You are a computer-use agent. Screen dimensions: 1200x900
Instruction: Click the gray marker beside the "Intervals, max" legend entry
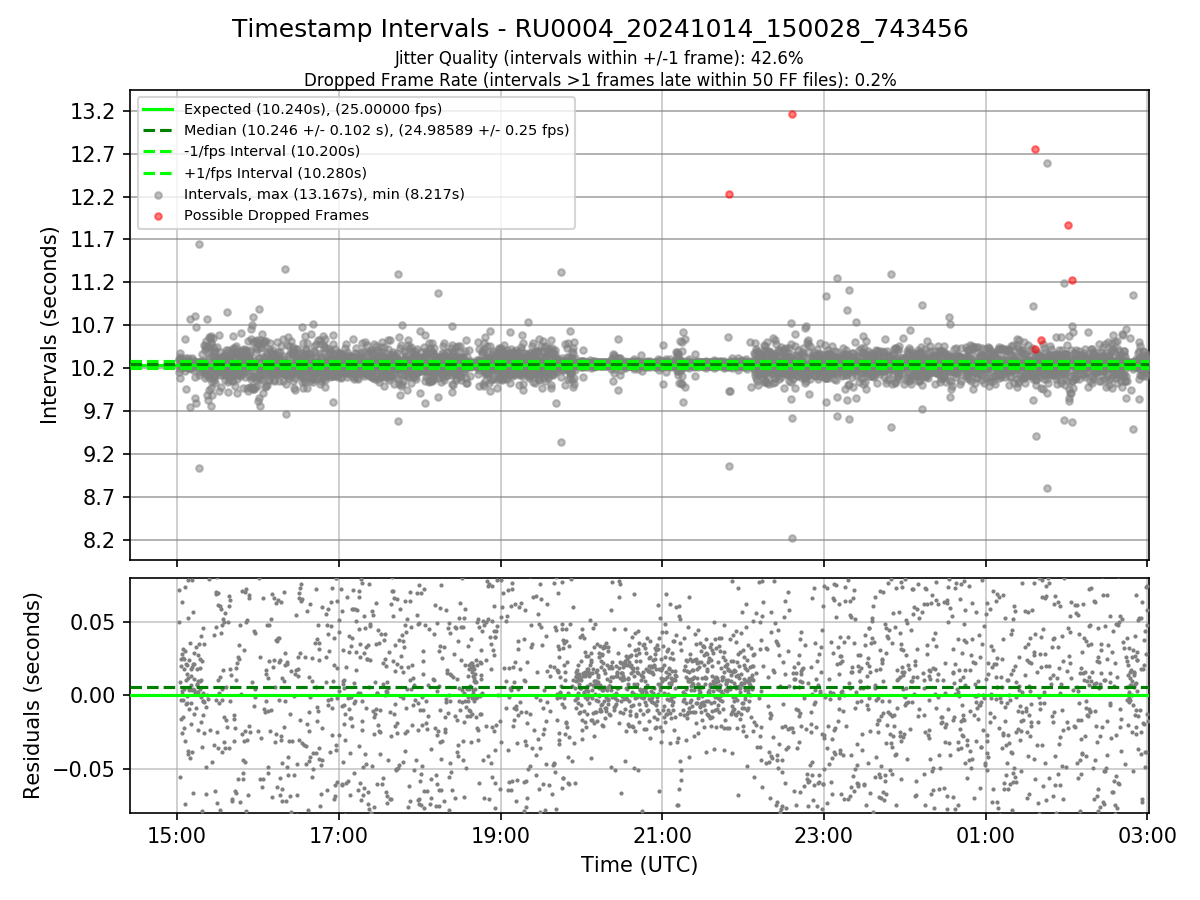pyautogui.click(x=158, y=194)
